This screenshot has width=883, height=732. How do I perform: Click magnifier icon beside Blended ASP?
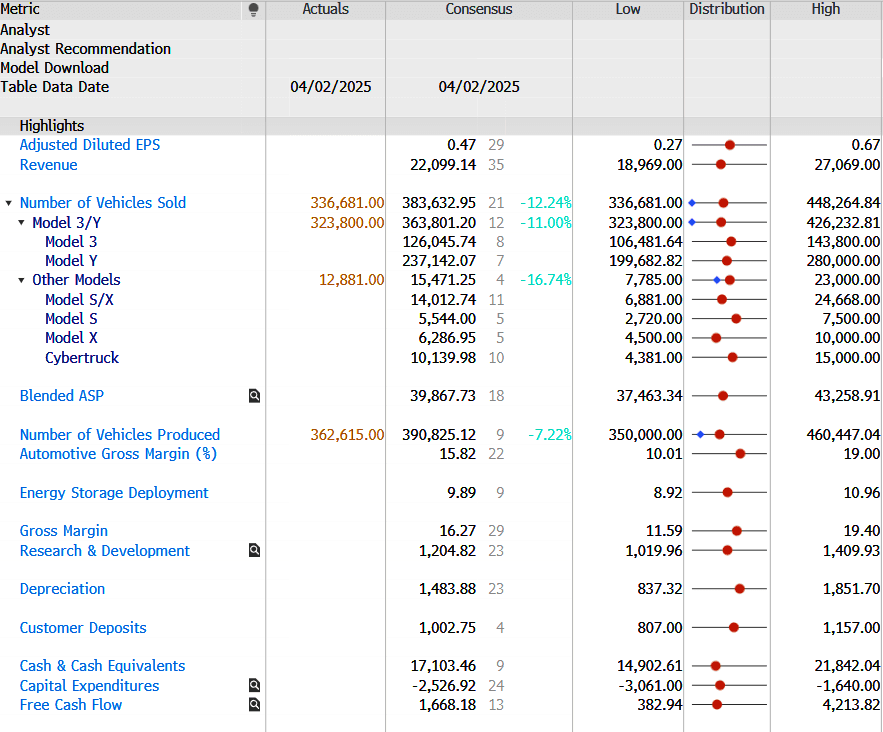tap(254, 396)
